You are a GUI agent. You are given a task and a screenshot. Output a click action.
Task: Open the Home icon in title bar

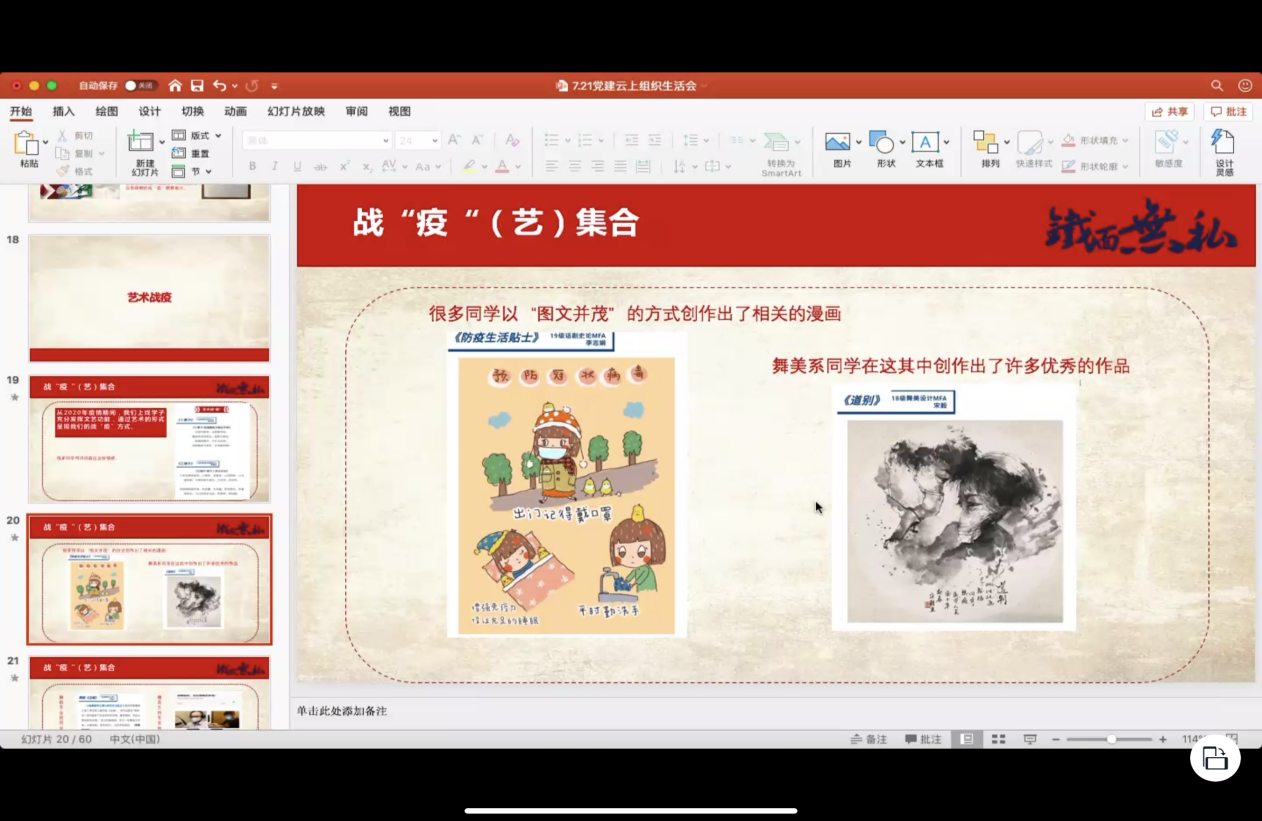point(175,86)
